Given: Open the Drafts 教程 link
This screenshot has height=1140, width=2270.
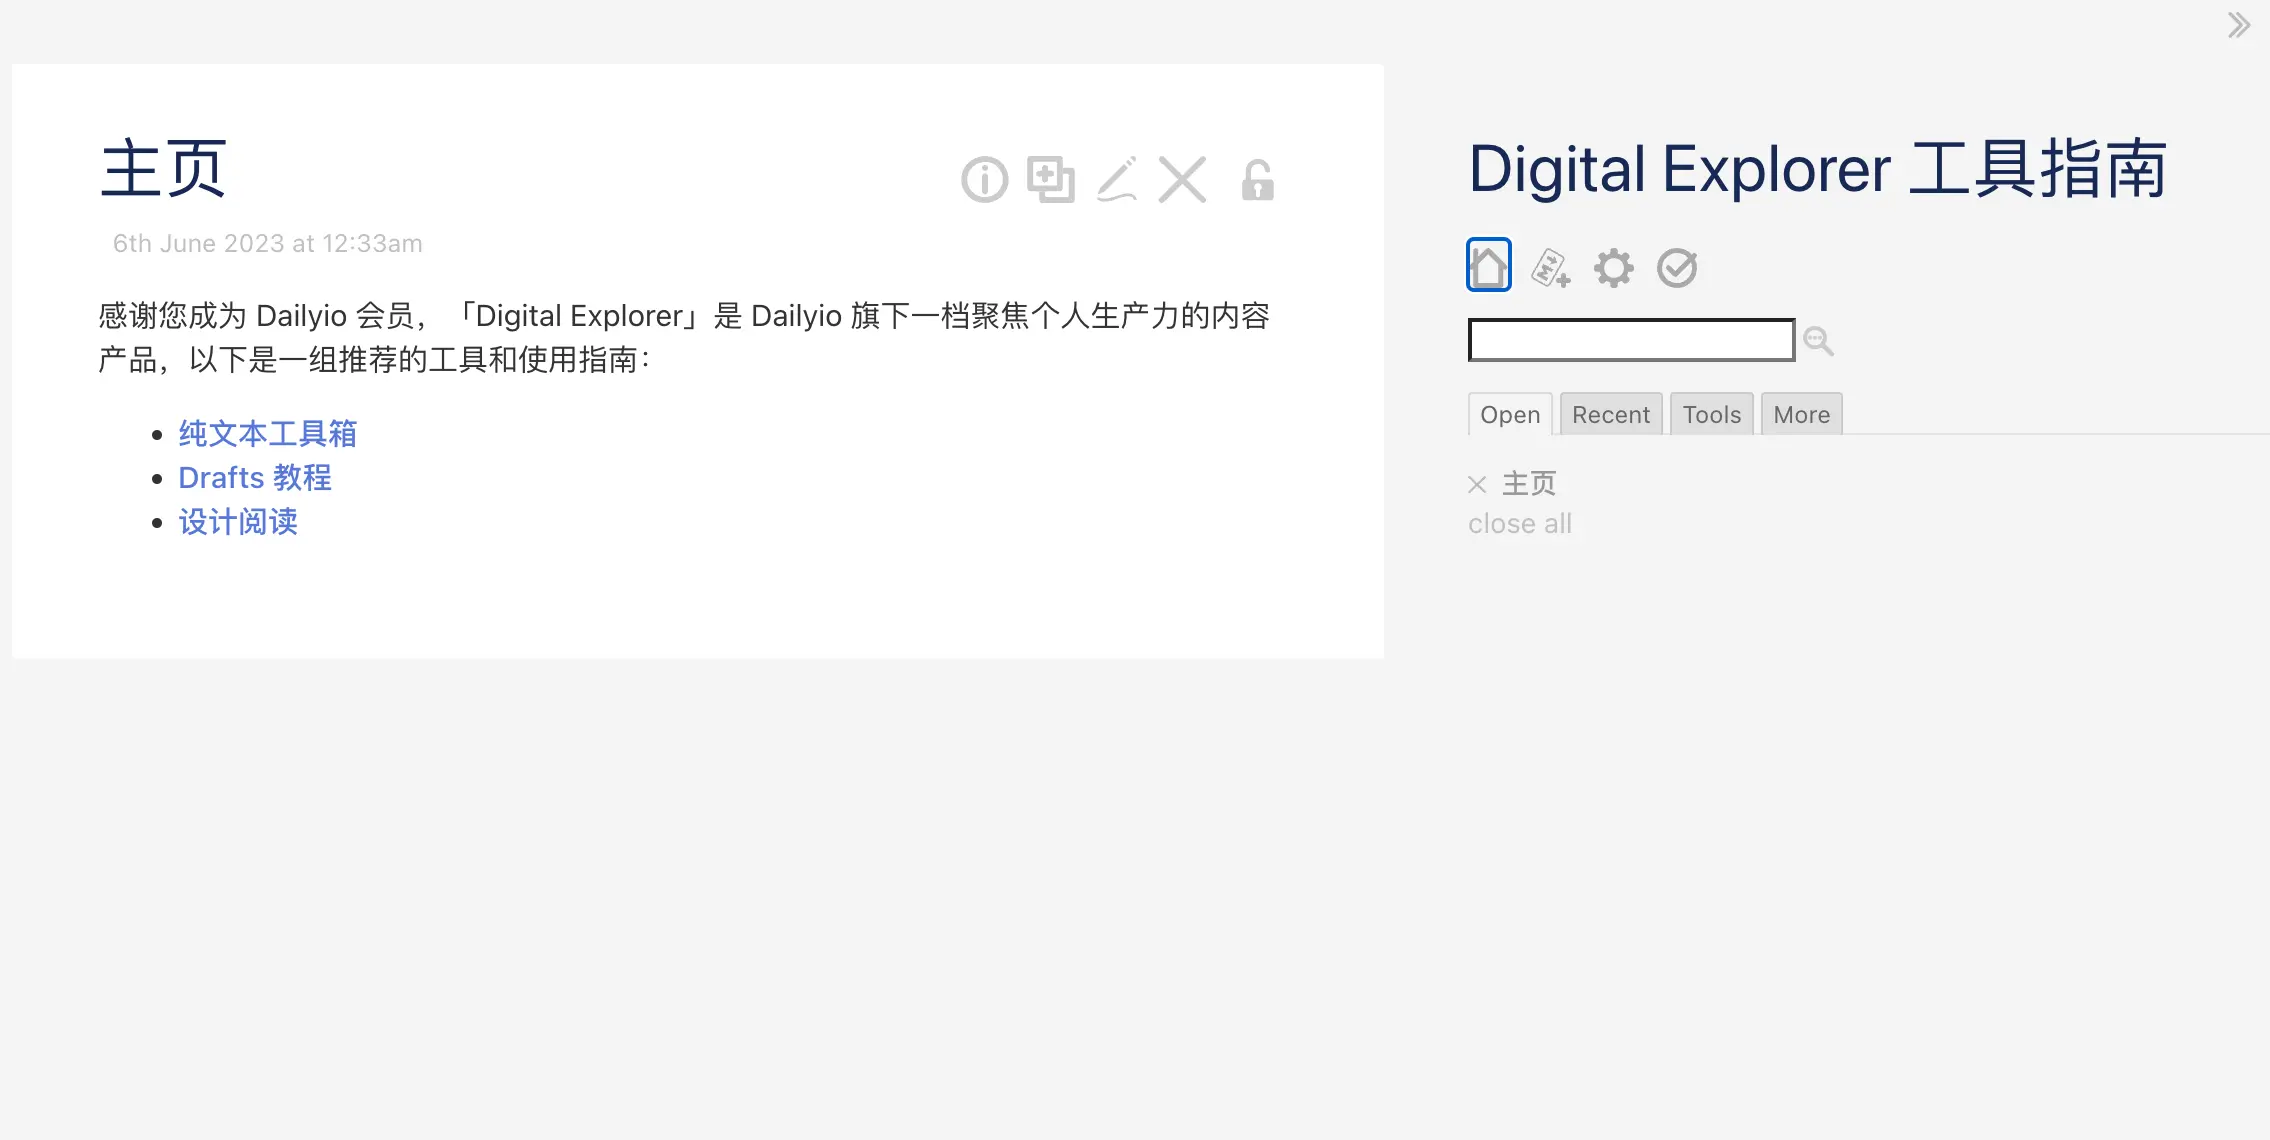Looking at the screenshot, I should click(255, 478).
